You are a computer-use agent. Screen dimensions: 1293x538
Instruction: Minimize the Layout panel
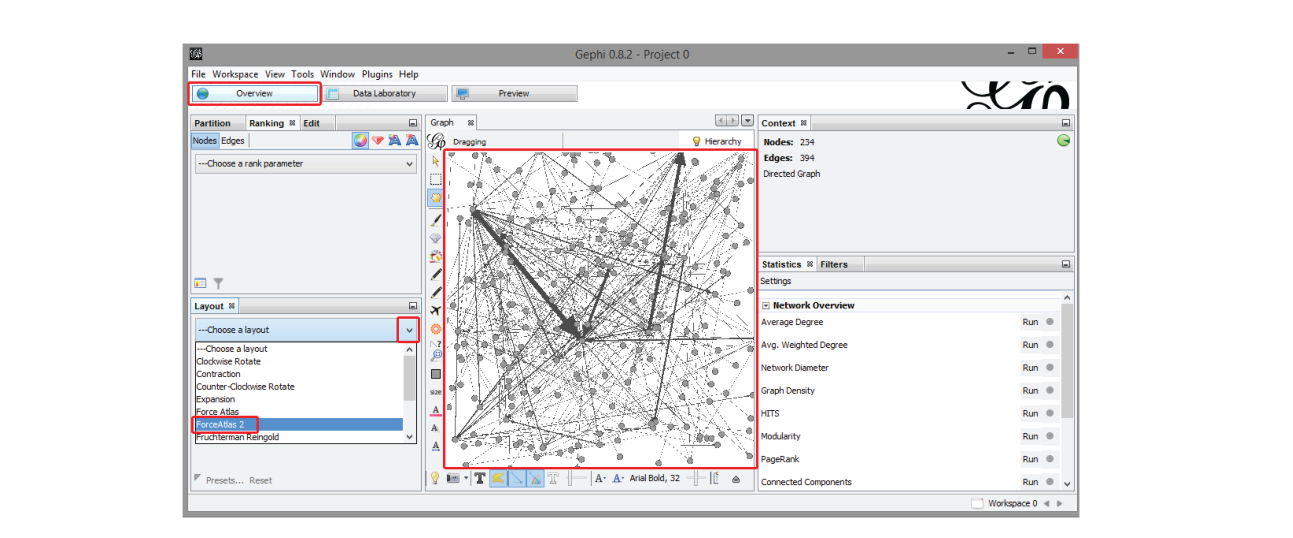click(413, 306)
